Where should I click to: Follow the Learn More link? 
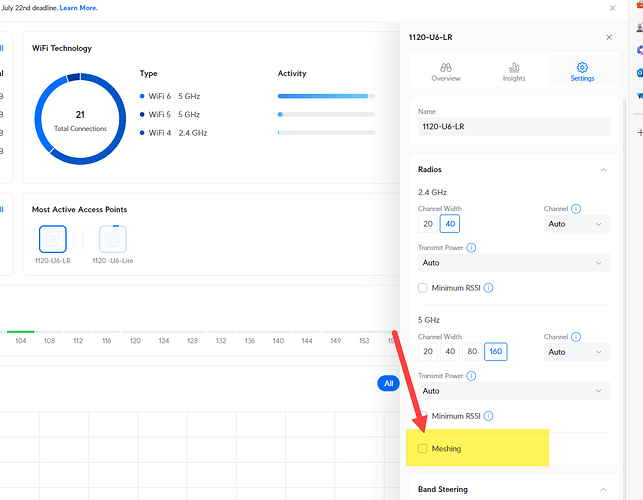[x=78, y=8]
